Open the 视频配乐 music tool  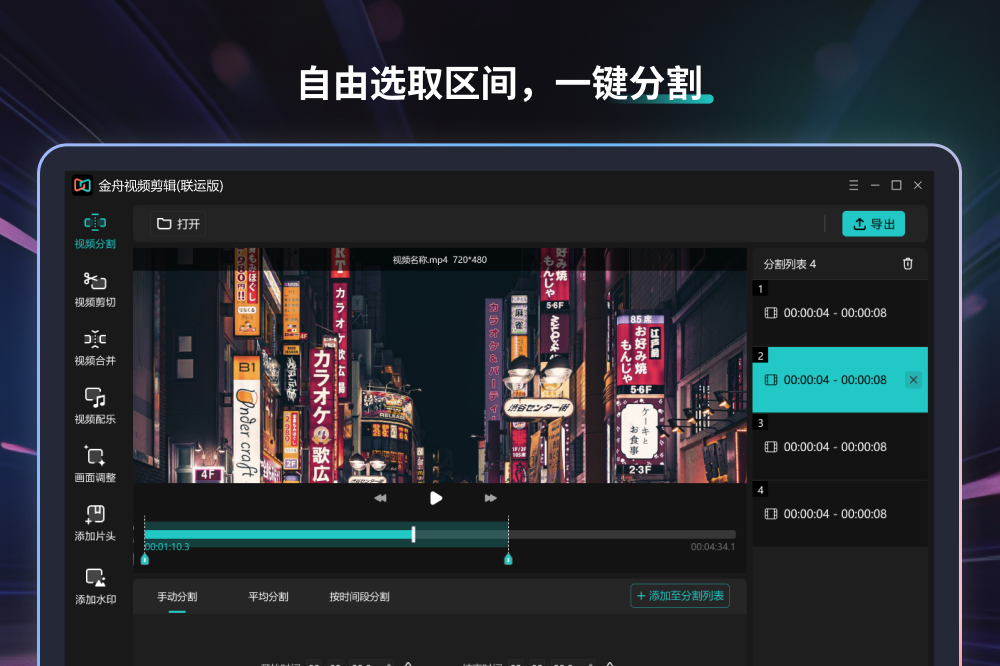coord(95,406)
